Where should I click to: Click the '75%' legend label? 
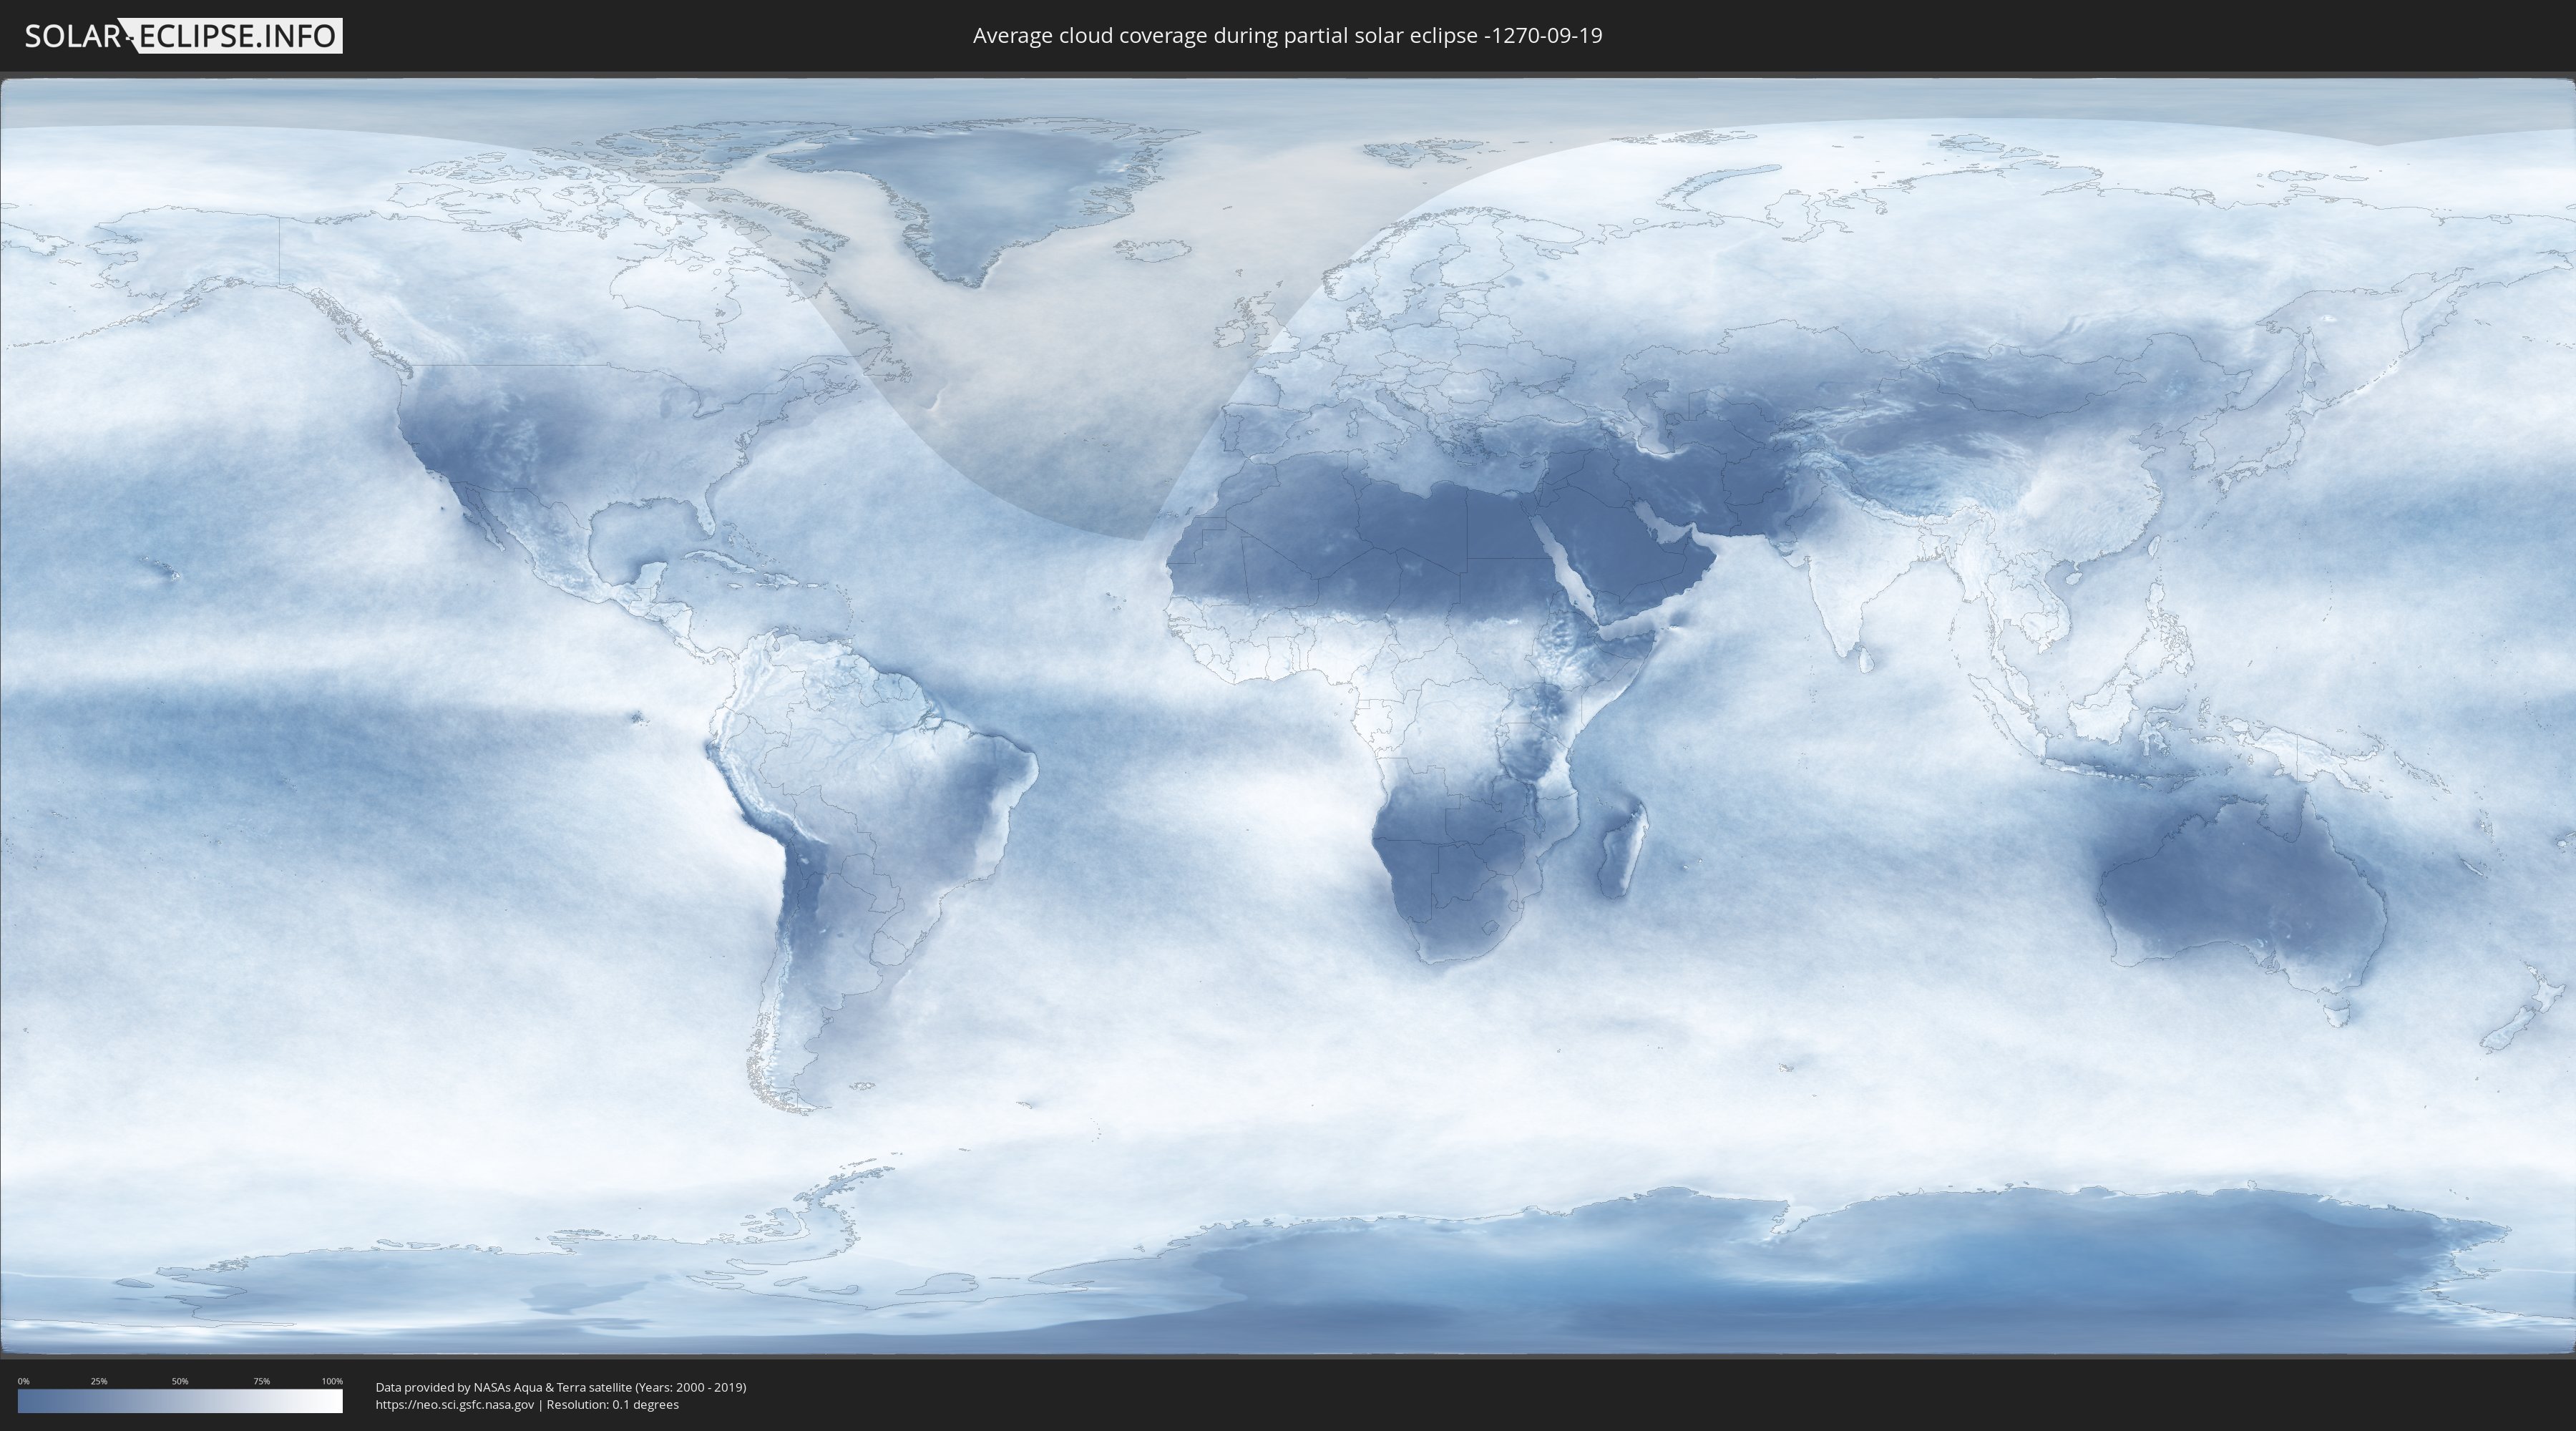click(261, 1381)
